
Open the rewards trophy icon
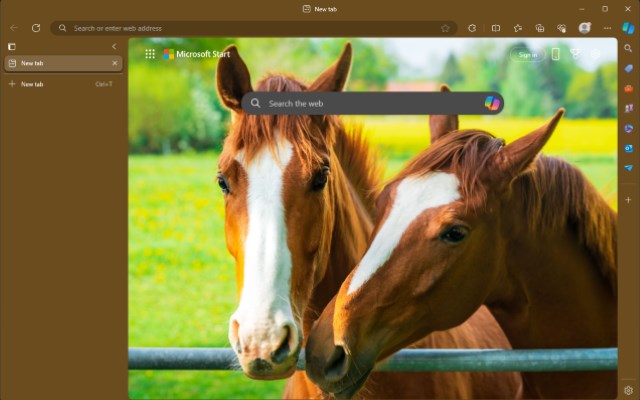[576, 54]
